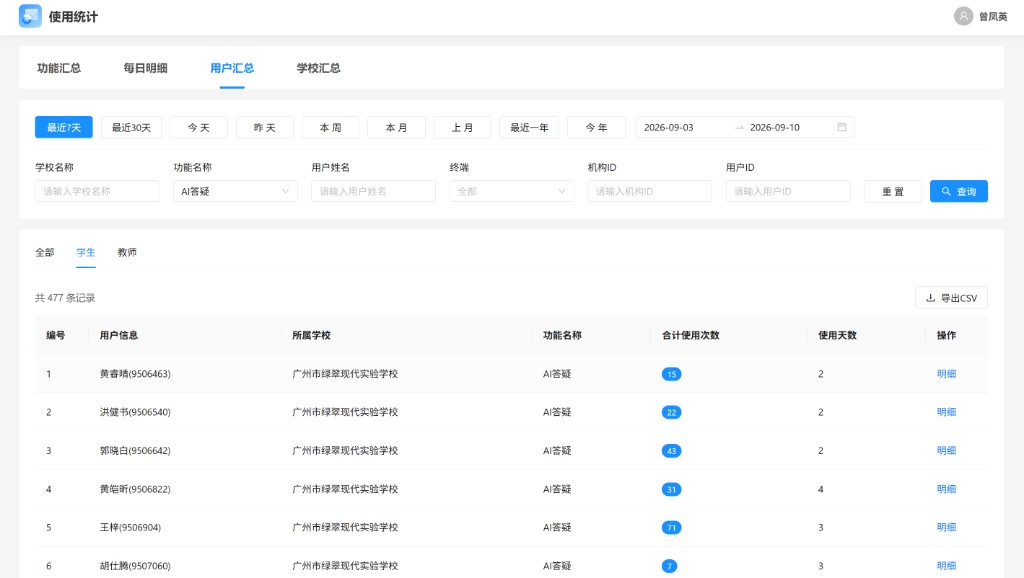Focus the 用户ID input field
The image size is (1024, 578).
click(x=788, y=191)
